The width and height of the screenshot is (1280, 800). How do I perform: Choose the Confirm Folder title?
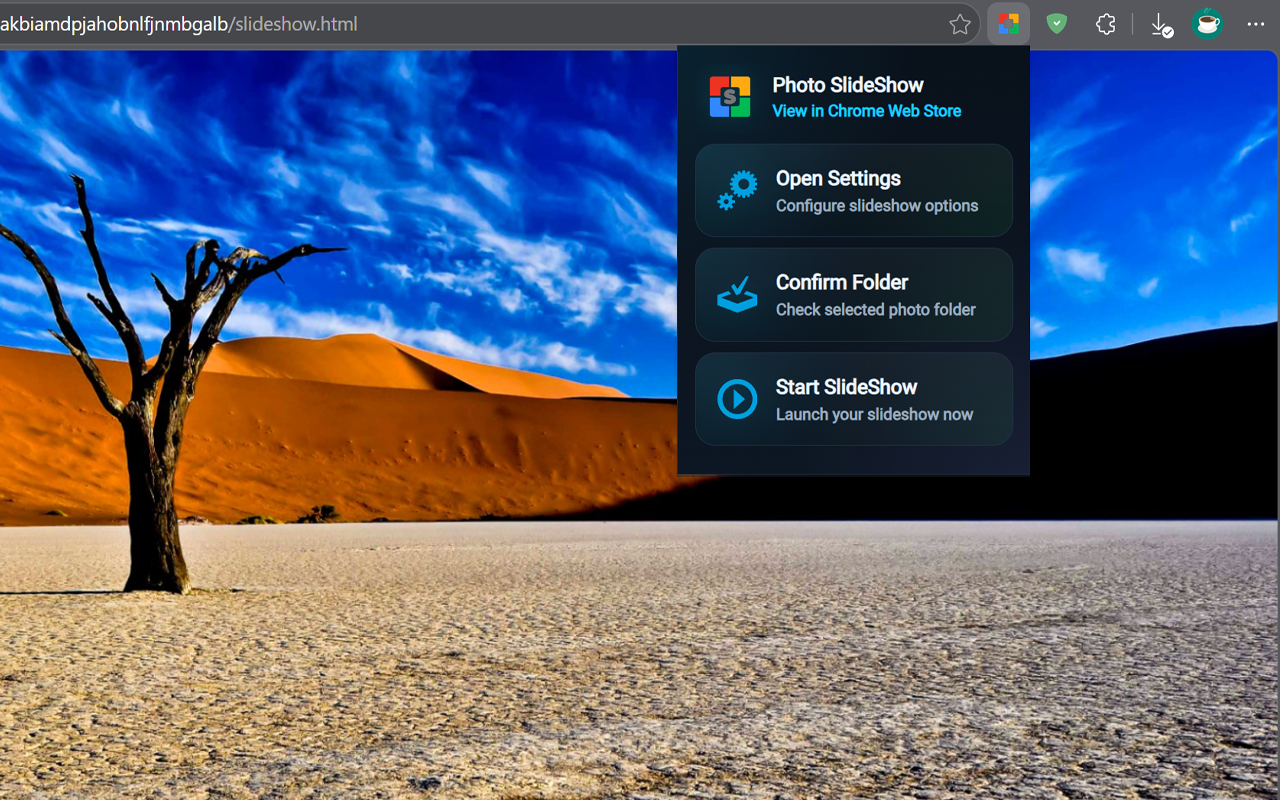point(842,282)
